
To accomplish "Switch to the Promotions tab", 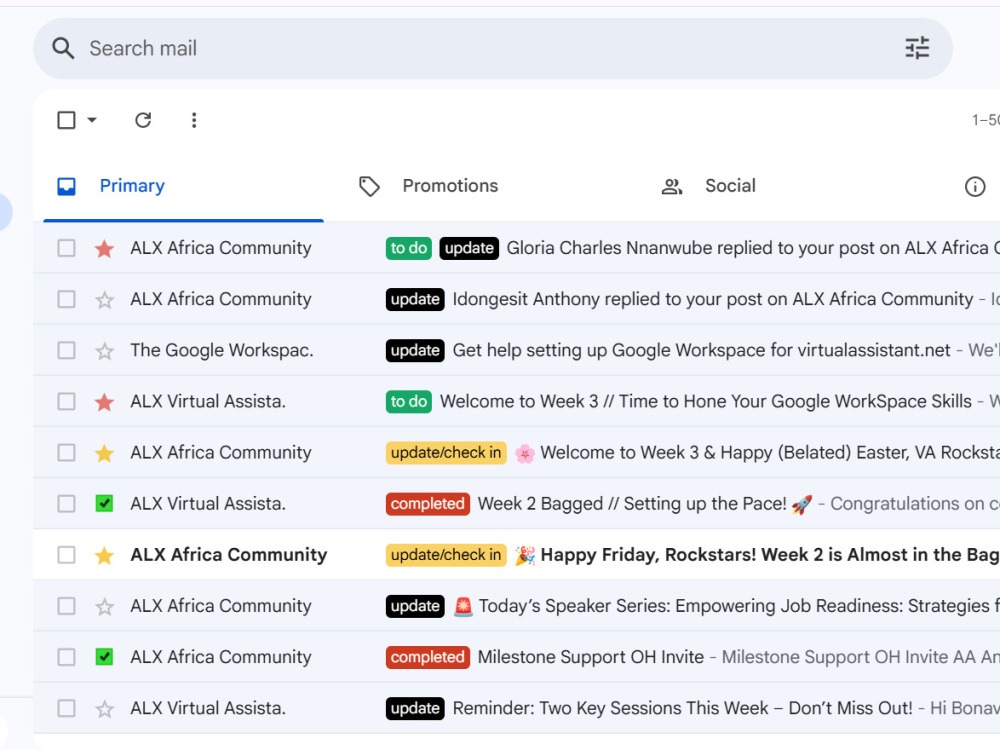I will (x=429, y=186).
